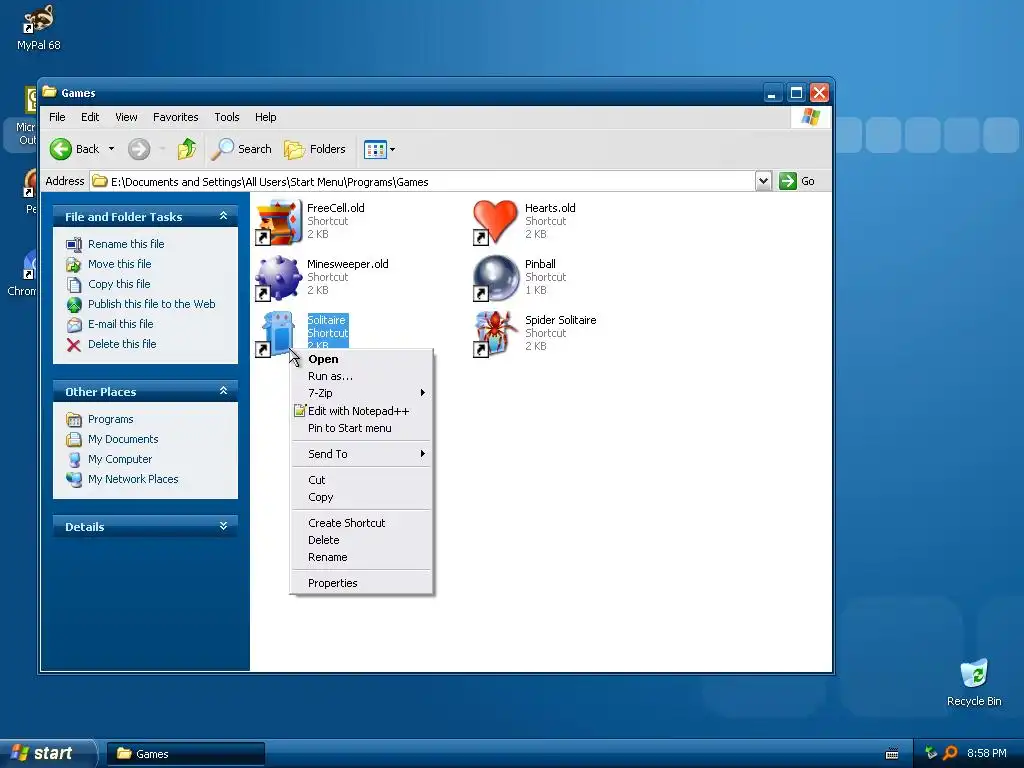Expand the Details panel
This screenshot has height=768, width=1024.
[x=223, y=526]
